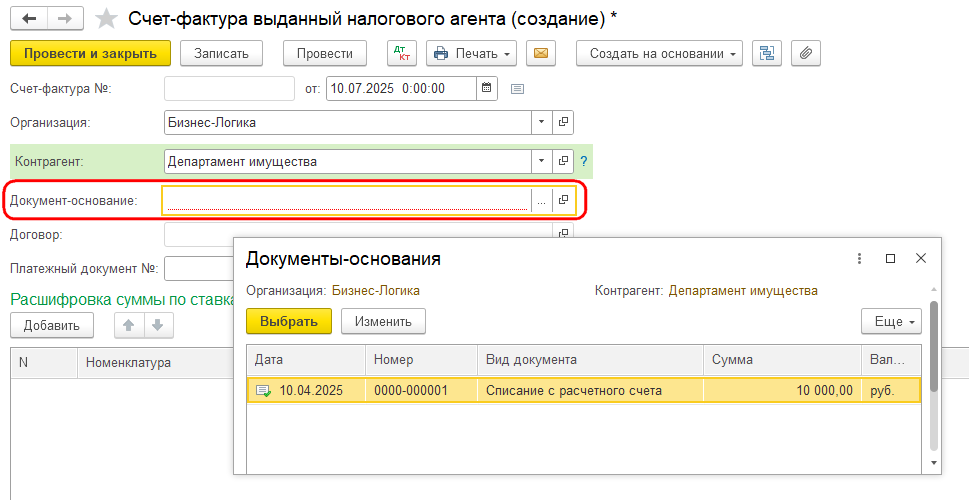
Task: Open the Контрагент record with its open button
Action: tap(563, 161)
